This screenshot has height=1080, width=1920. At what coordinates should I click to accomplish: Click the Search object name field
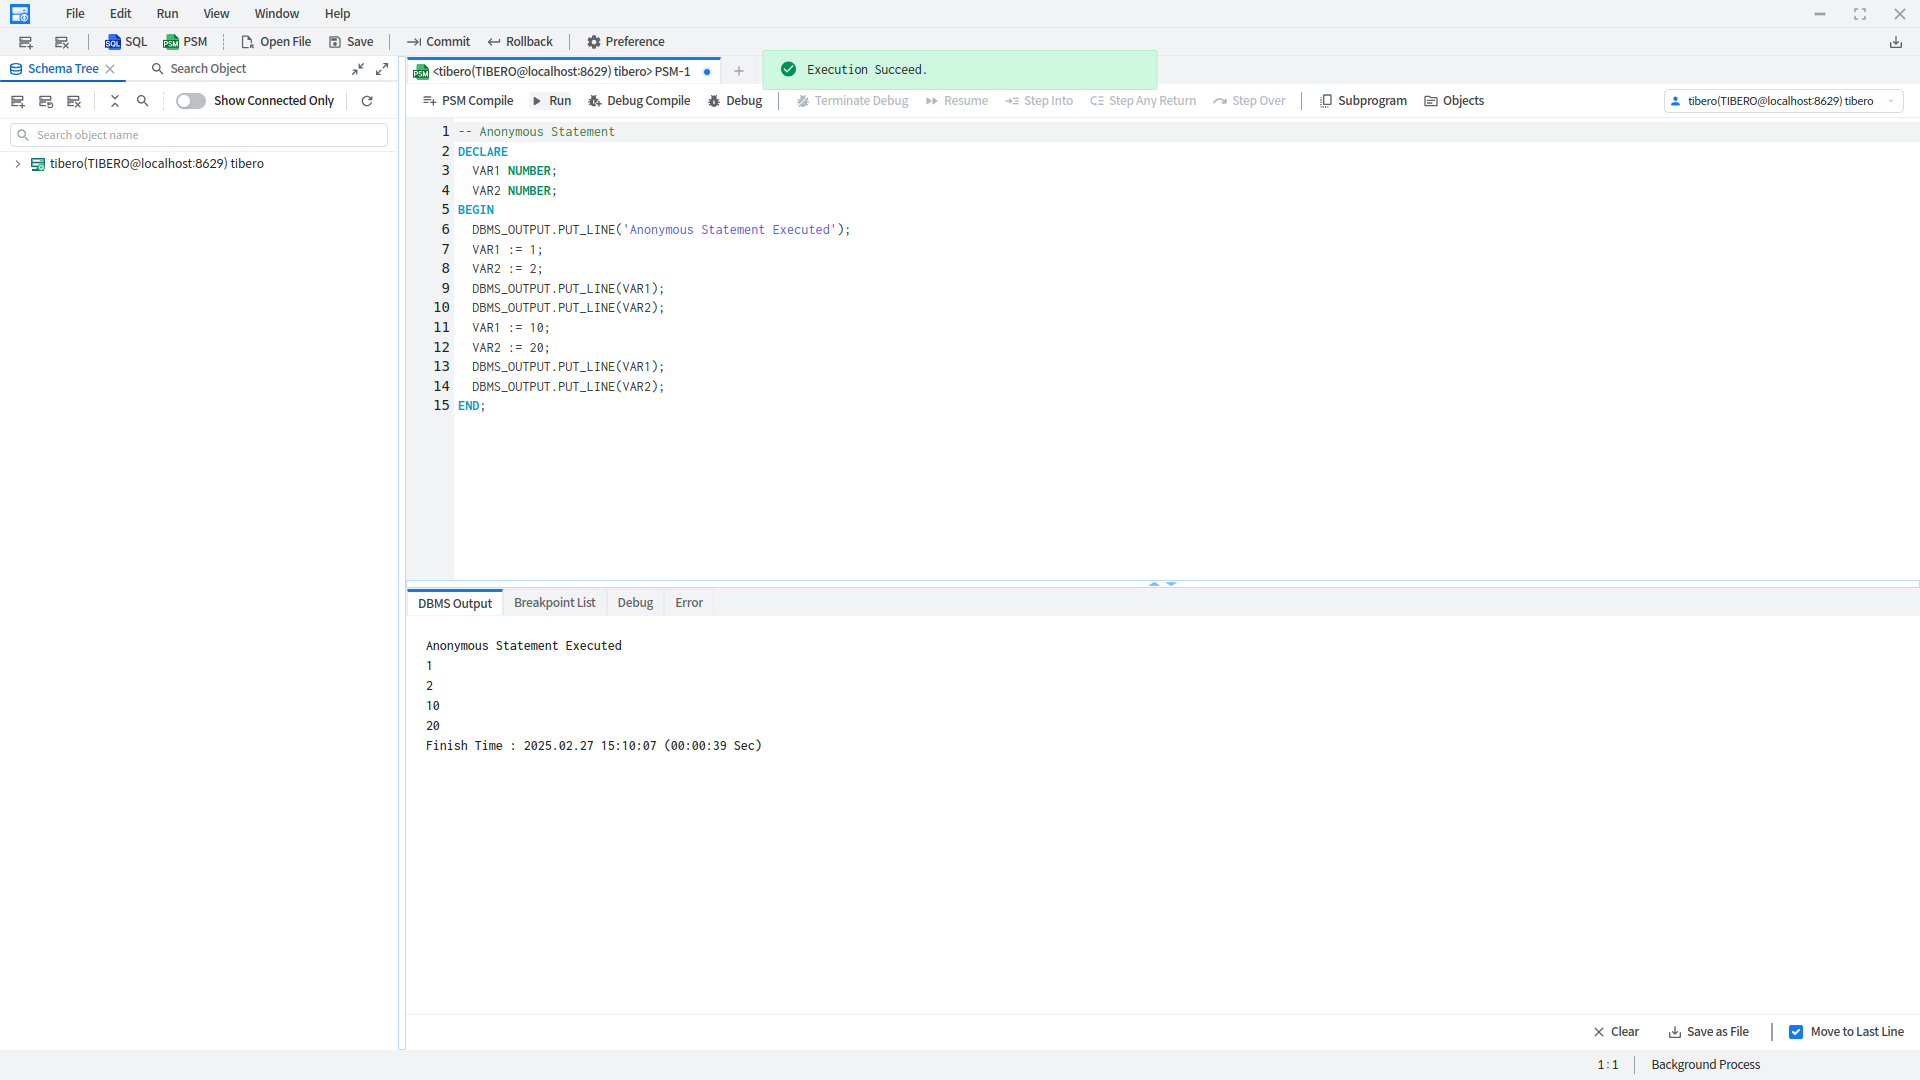(x=200, y=135)
